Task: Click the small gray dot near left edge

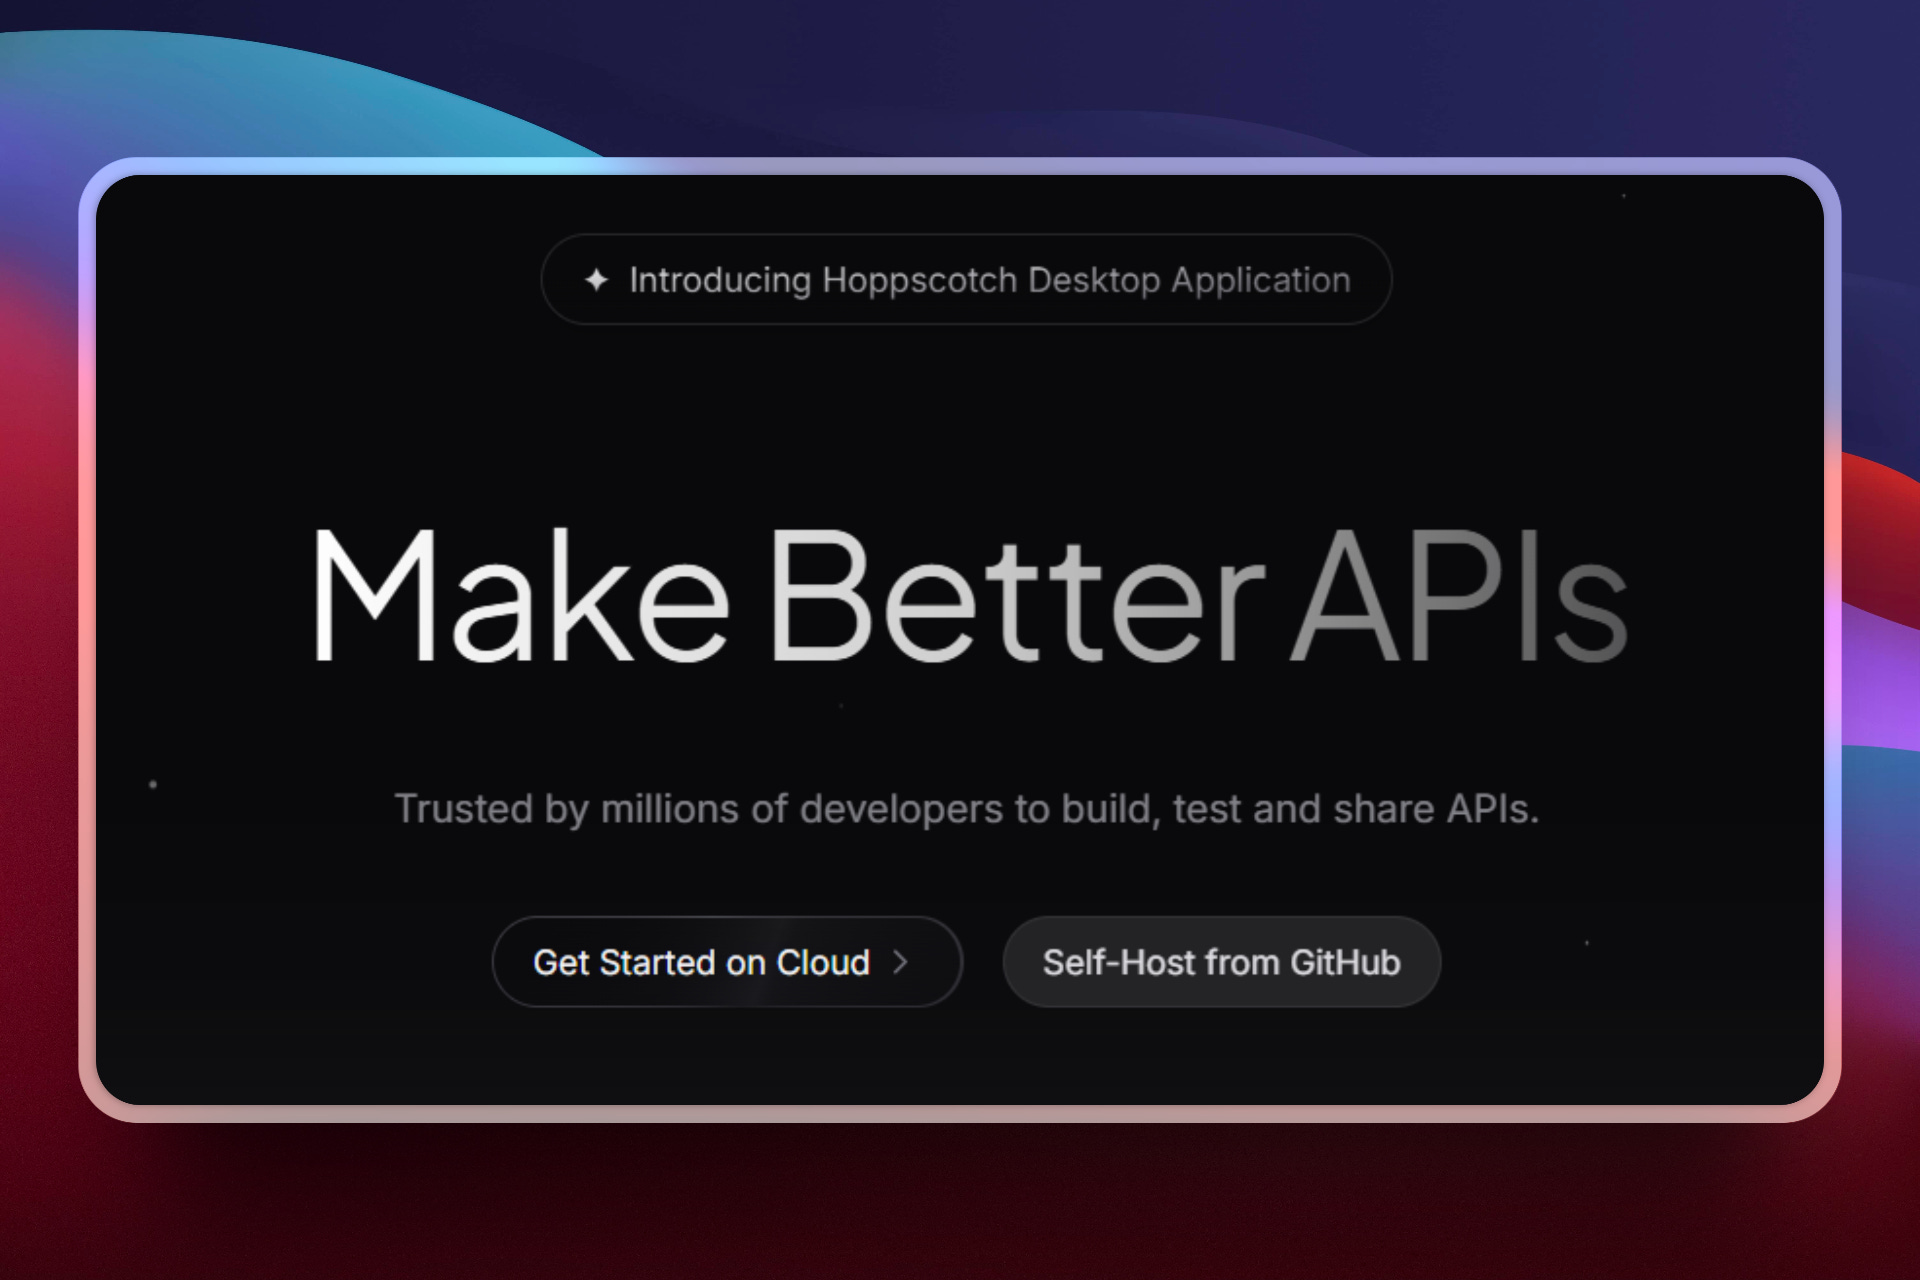Action: [x=153, y=785]
